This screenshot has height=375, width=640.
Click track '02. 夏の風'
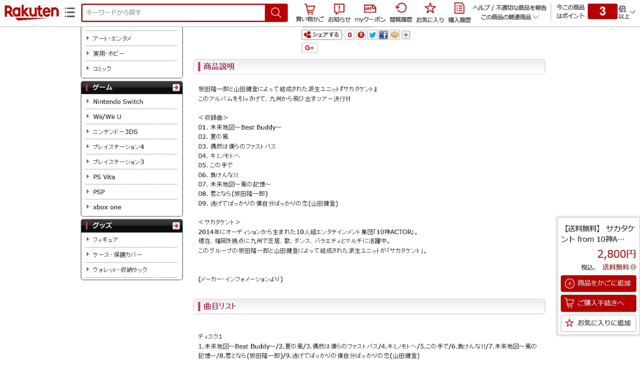[213, 137]
